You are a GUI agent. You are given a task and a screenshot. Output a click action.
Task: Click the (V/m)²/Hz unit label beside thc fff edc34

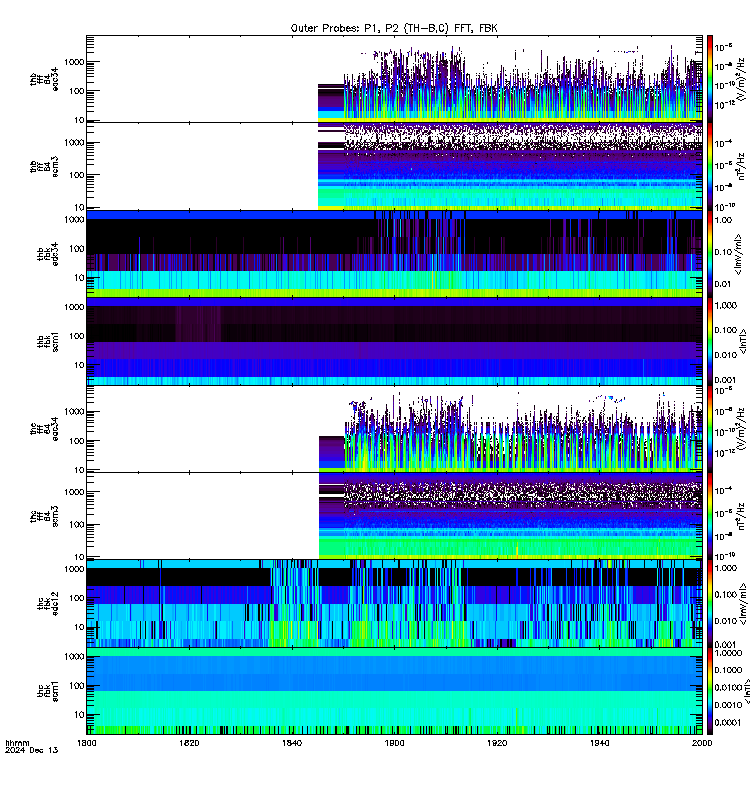(741, 429)
